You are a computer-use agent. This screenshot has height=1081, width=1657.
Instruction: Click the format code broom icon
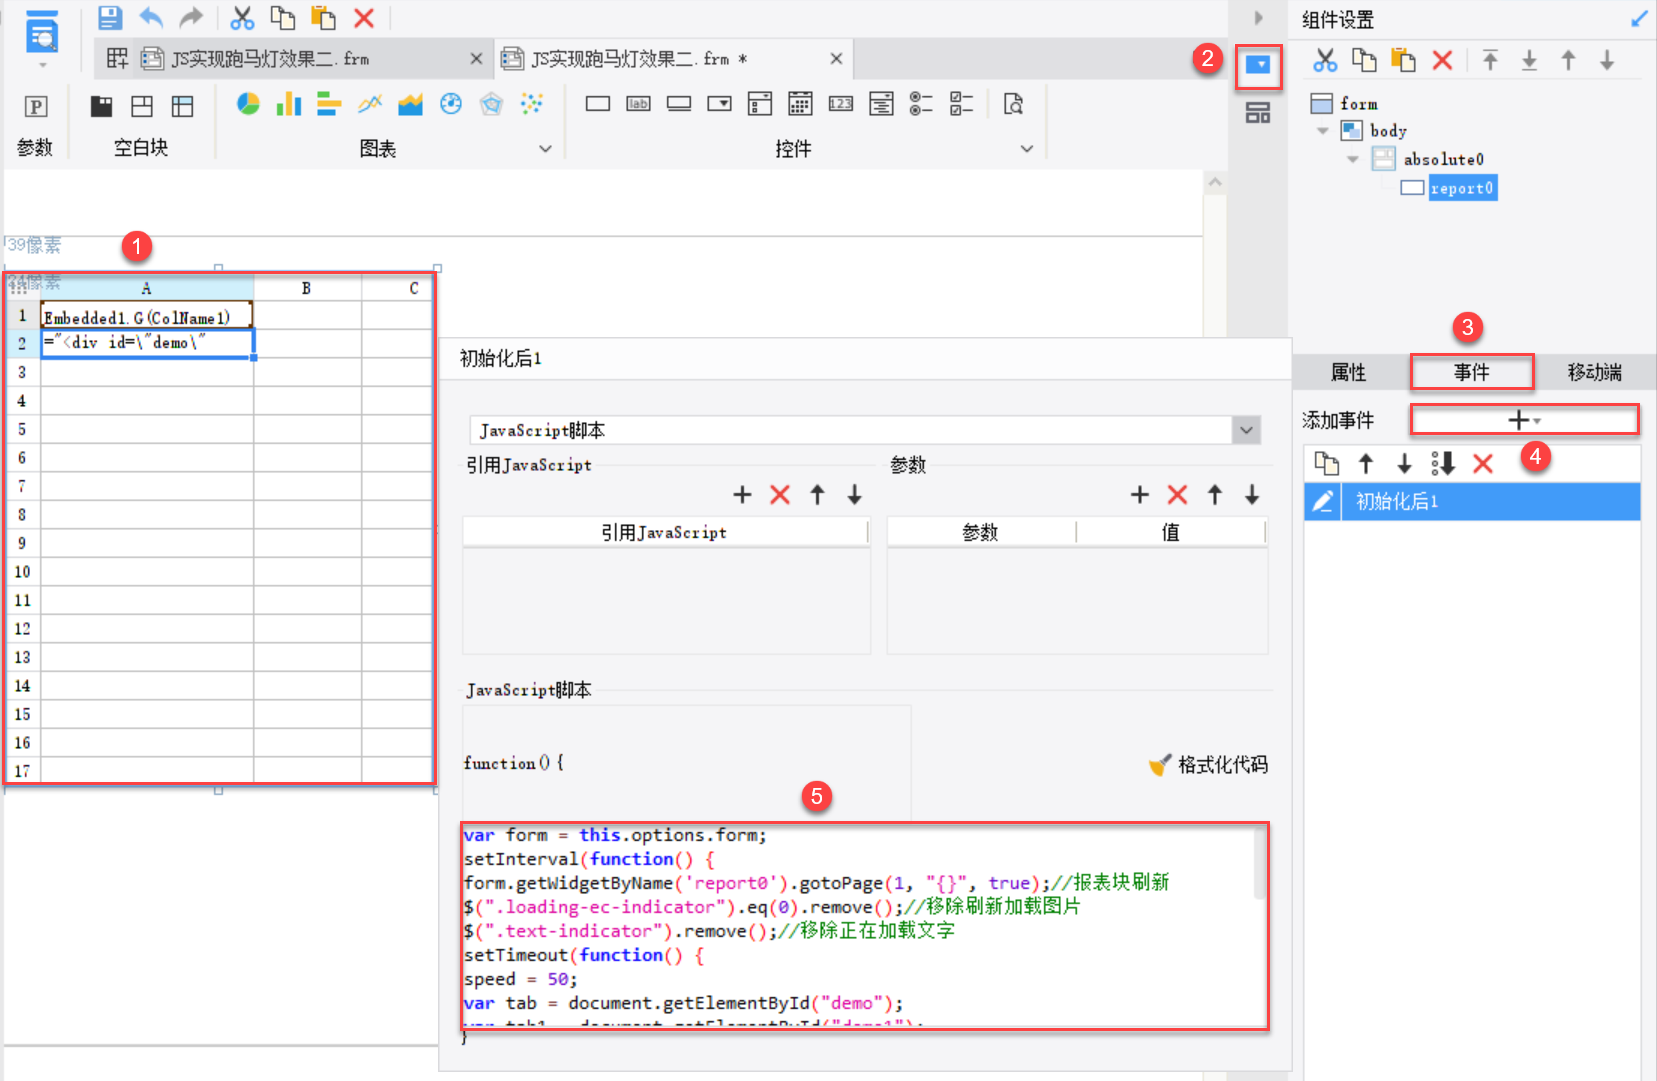pyautogui.click(x=1160, y=765)
